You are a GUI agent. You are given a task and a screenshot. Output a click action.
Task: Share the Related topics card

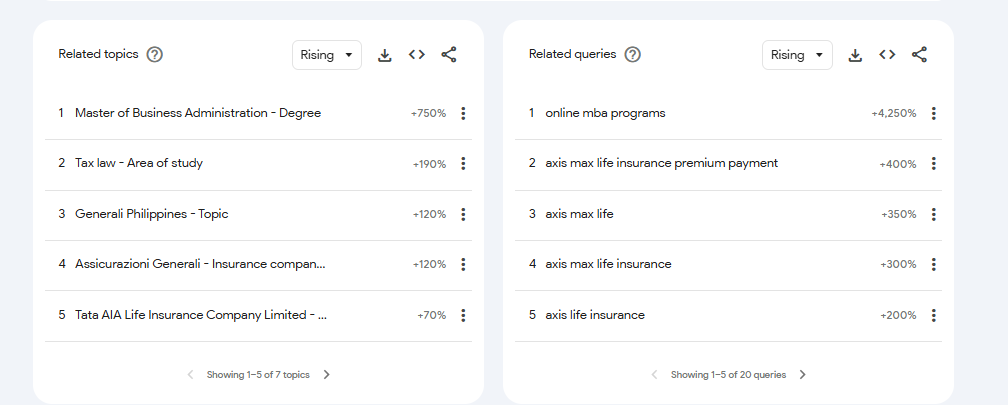(x=449, y=55)
